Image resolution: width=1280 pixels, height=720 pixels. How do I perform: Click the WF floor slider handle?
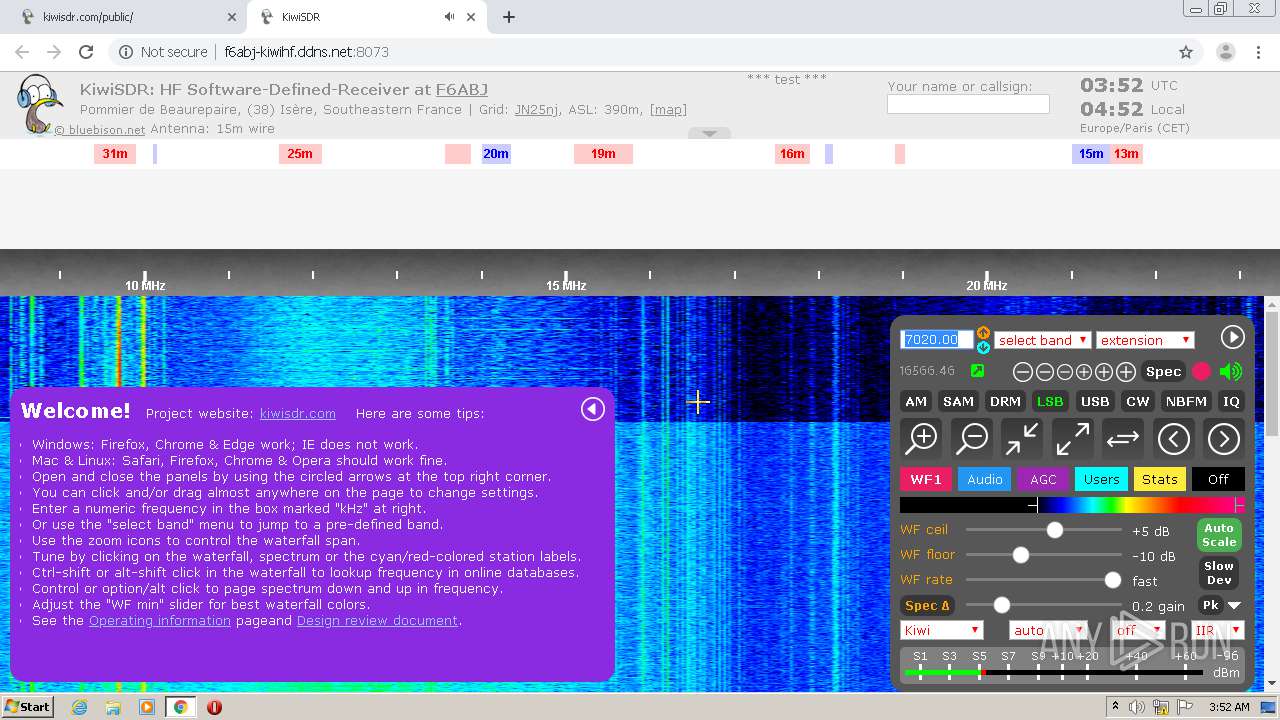[1021, 555]
